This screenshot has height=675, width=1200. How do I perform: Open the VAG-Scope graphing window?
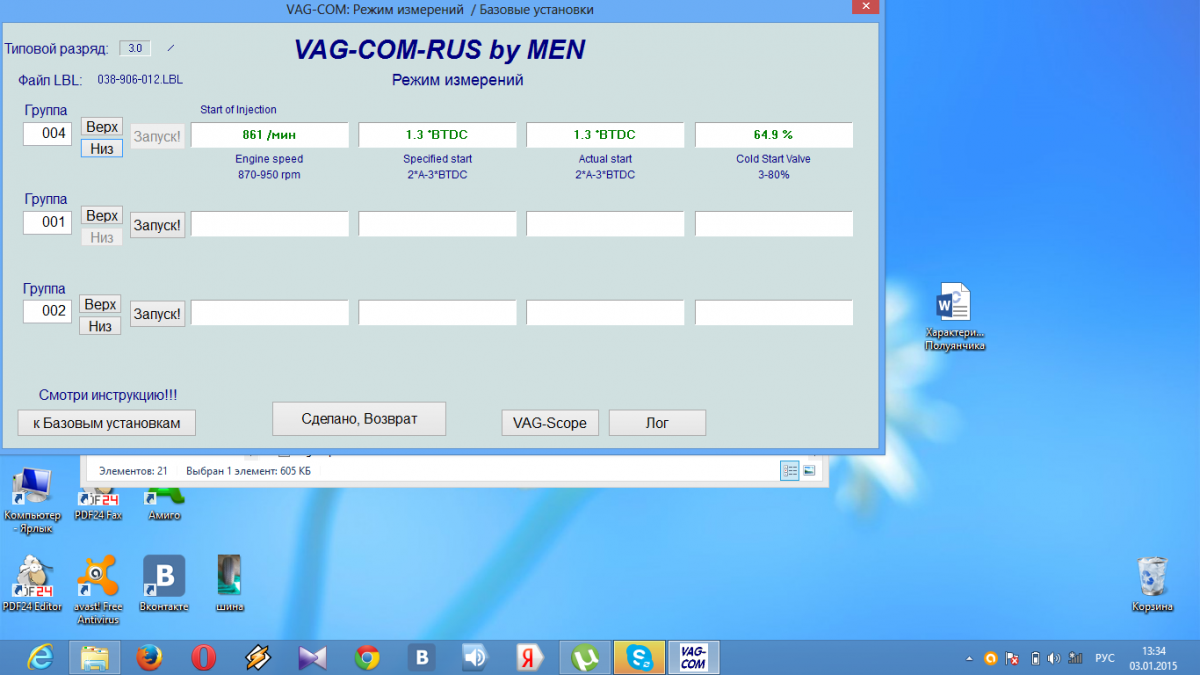[549, 423]
